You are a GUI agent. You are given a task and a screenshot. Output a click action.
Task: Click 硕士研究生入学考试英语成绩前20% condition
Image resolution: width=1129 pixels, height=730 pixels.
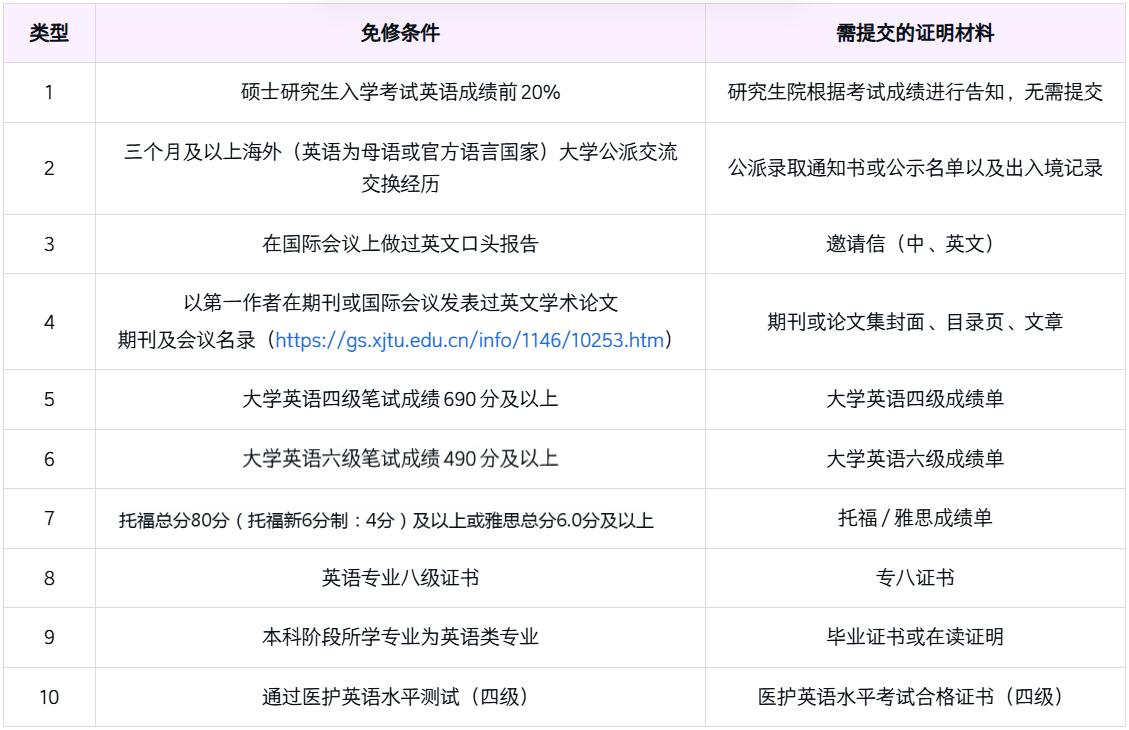tap(400, 92)
